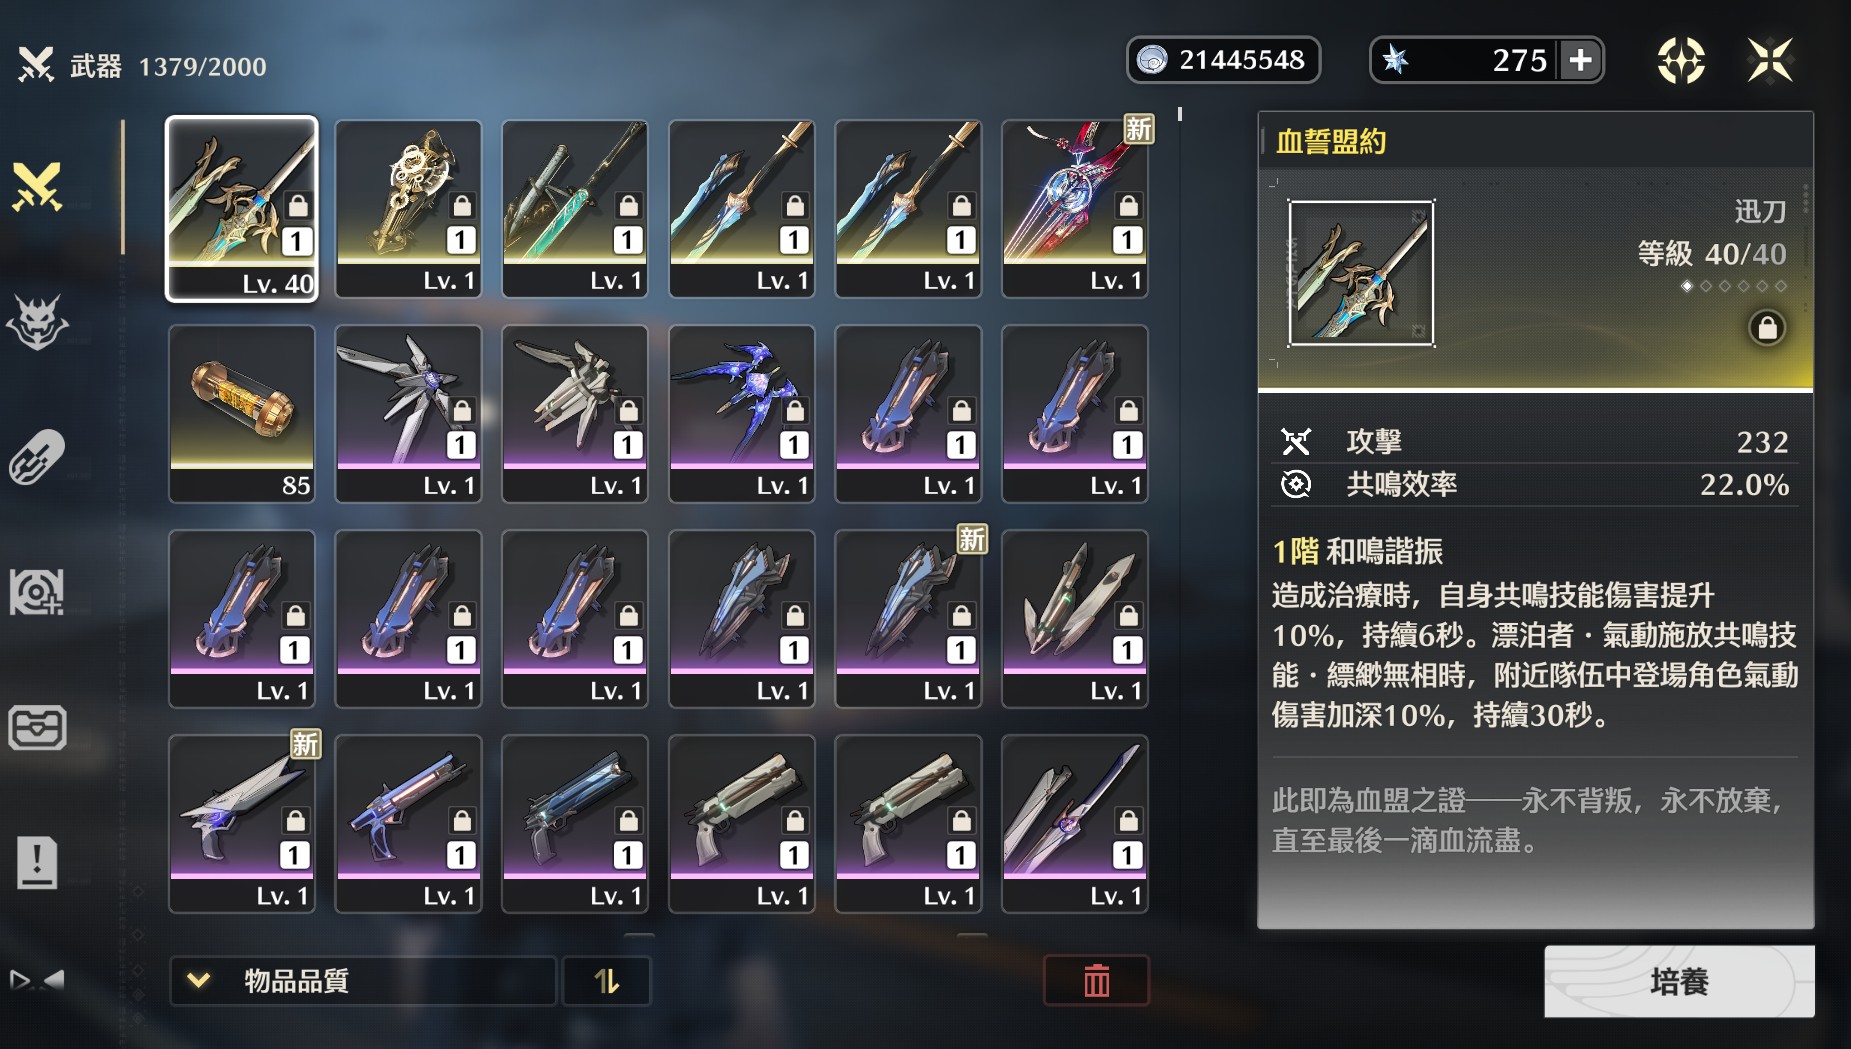Toggle lock on the red gauntlet marked 新

pos(1128,206)
